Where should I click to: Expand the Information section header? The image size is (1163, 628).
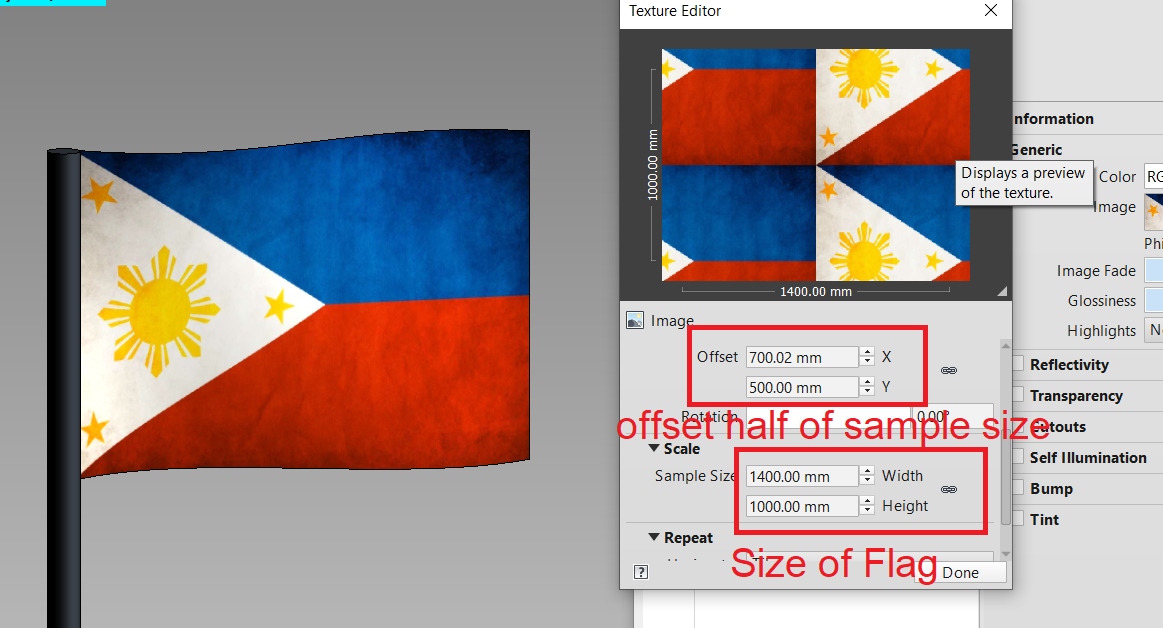coord(1050,118)
